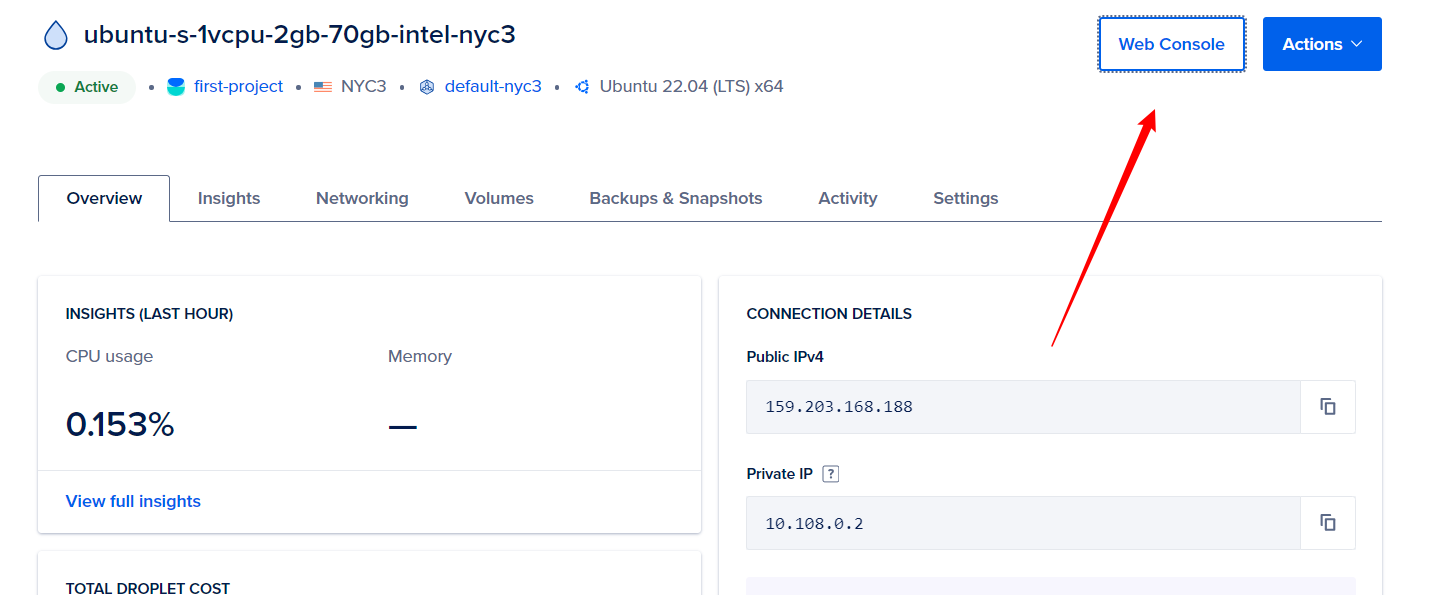Copy the Private IP address
1429x595 pixels.
click(x=1328, y=523)
